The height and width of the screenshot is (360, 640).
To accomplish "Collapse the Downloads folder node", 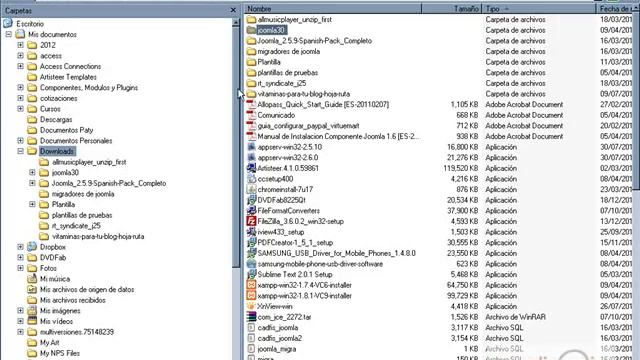I will pyautogui.click(x=20, y=151).
